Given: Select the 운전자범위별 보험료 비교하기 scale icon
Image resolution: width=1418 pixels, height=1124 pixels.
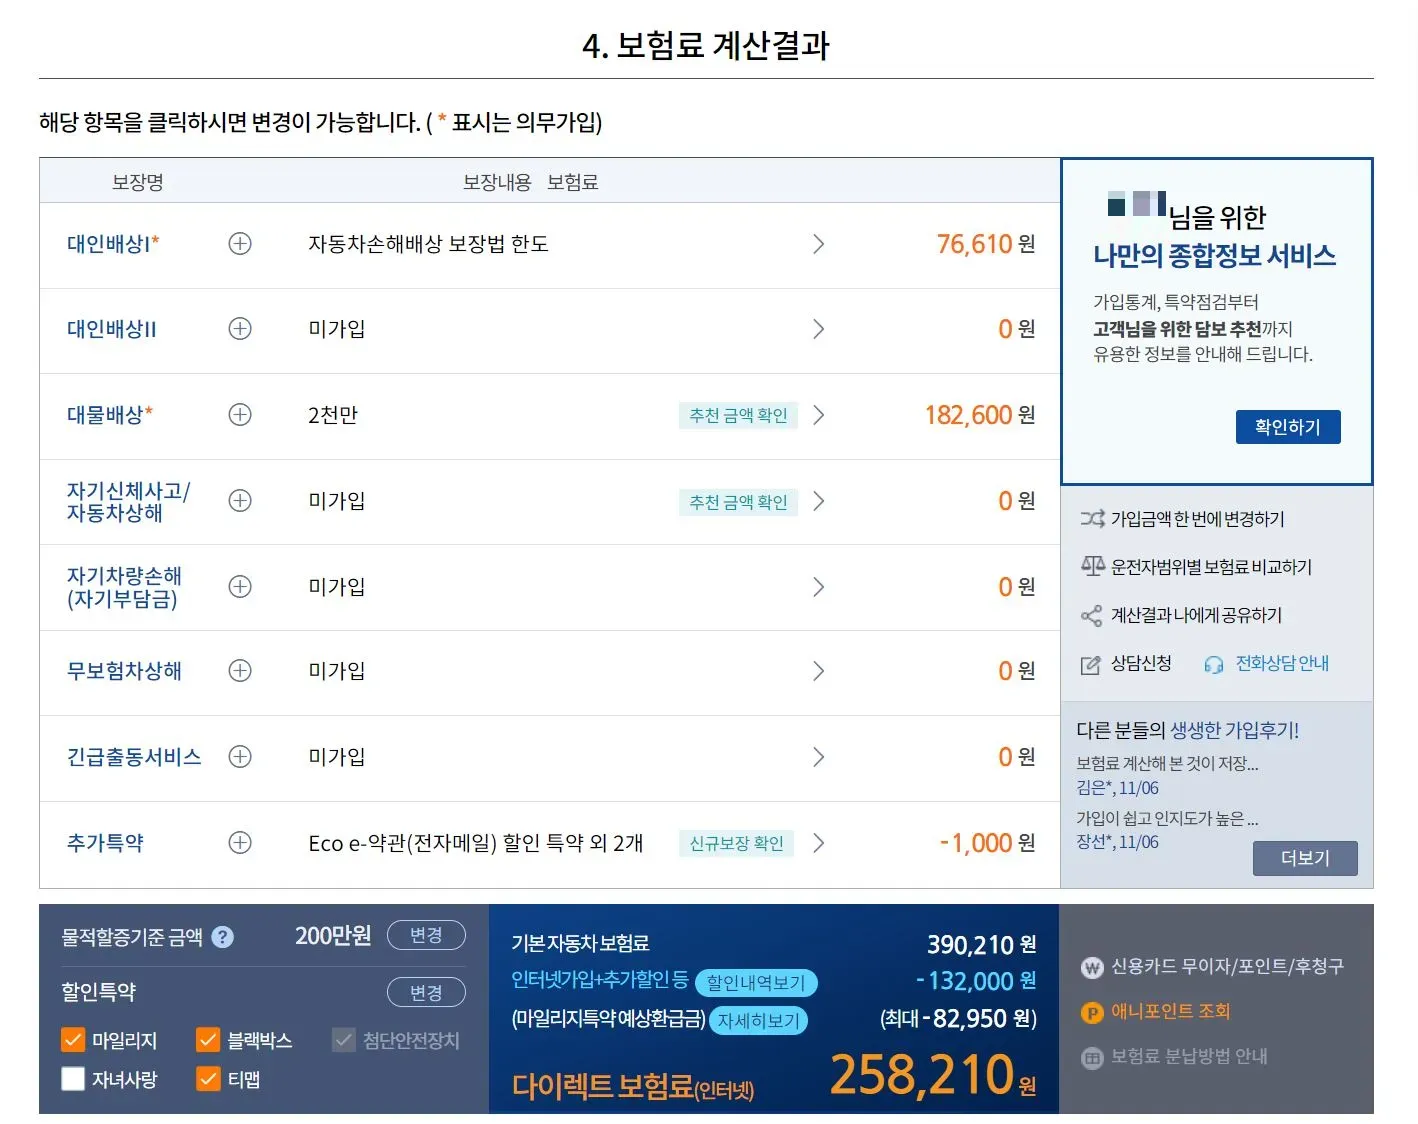Looking at the screenshot, I should pyautogui.click(x=1093, y=566).
